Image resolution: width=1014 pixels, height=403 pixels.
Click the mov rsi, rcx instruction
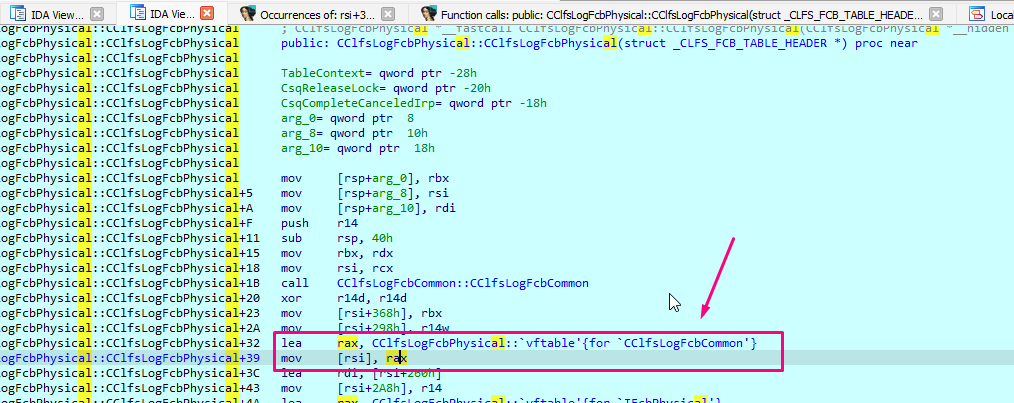tap(333, 268)
